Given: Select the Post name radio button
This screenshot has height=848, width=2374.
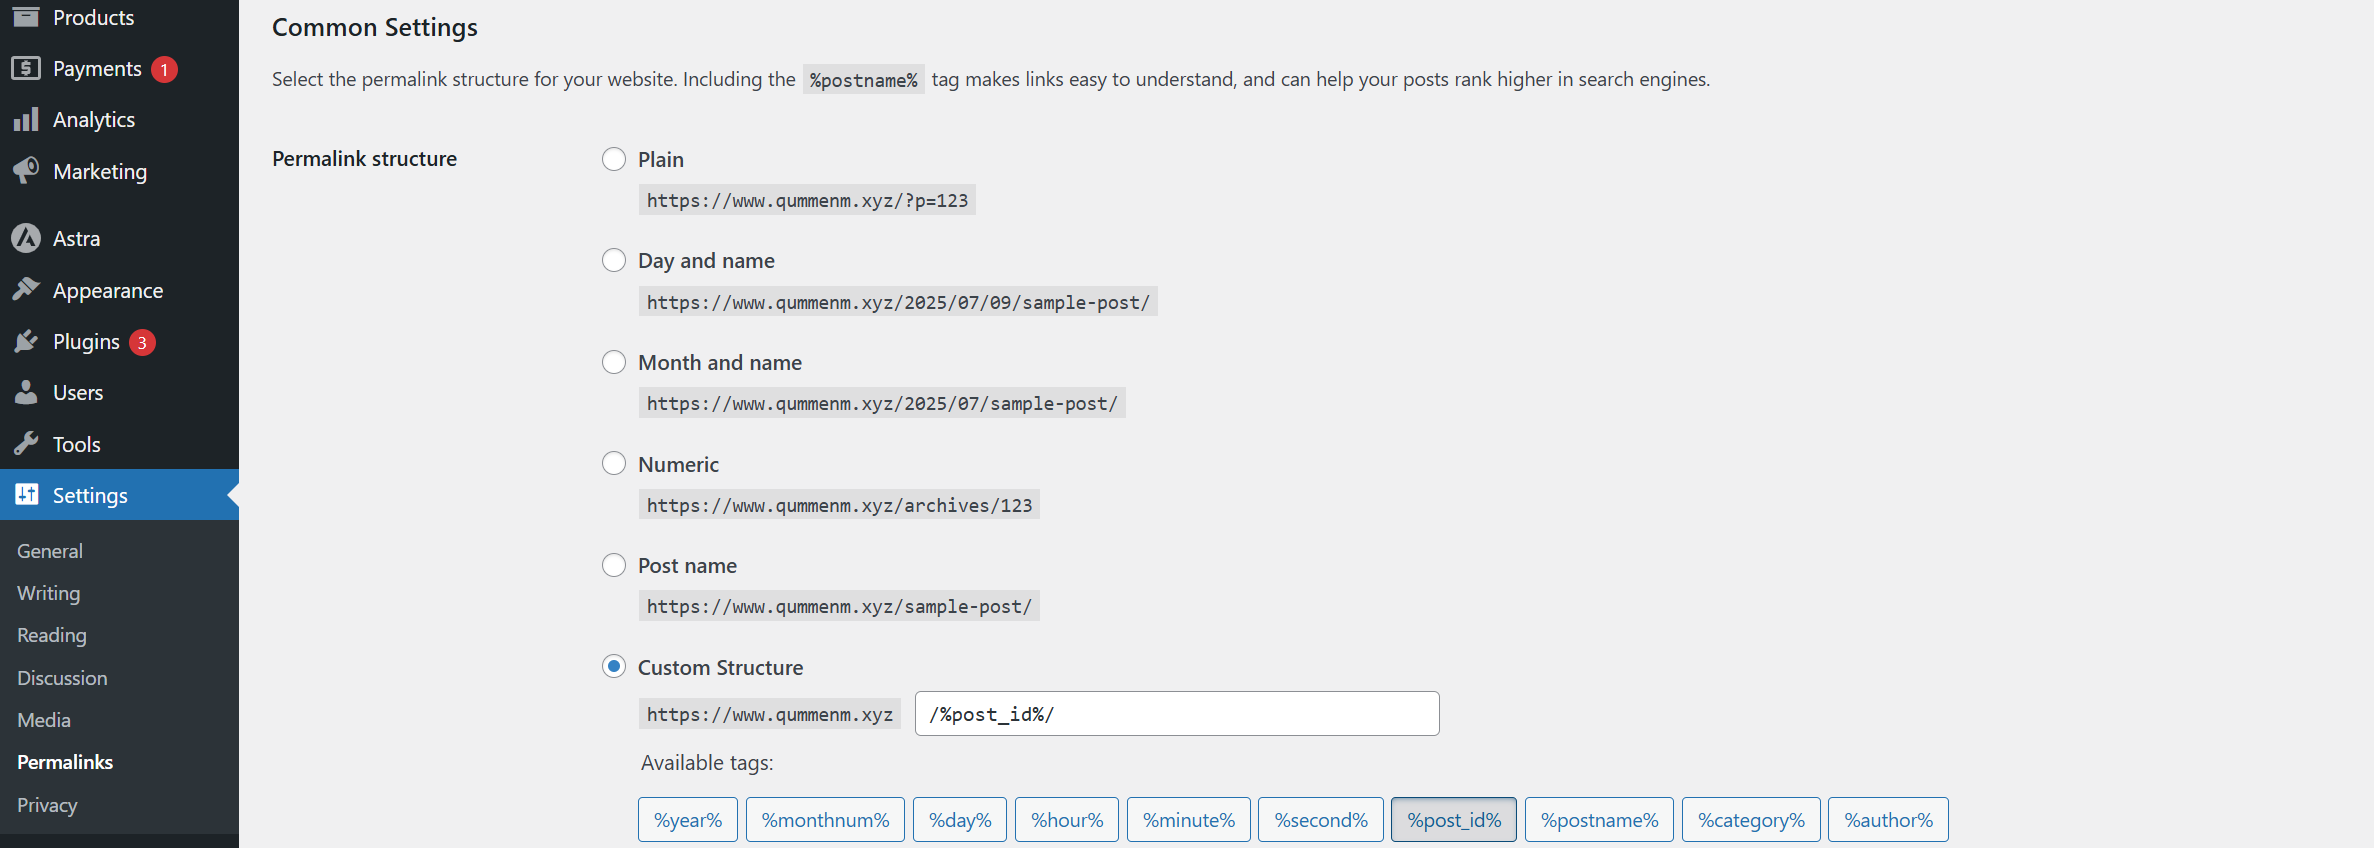Looking at the screenshot, I should (x=614, y=565).
